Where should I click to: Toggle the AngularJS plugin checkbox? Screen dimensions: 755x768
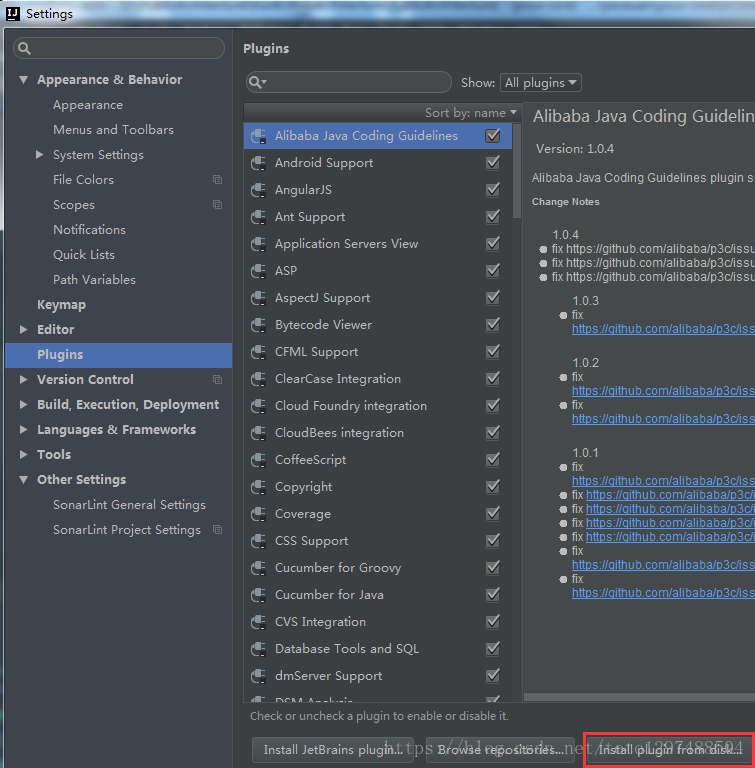(493, 190)
